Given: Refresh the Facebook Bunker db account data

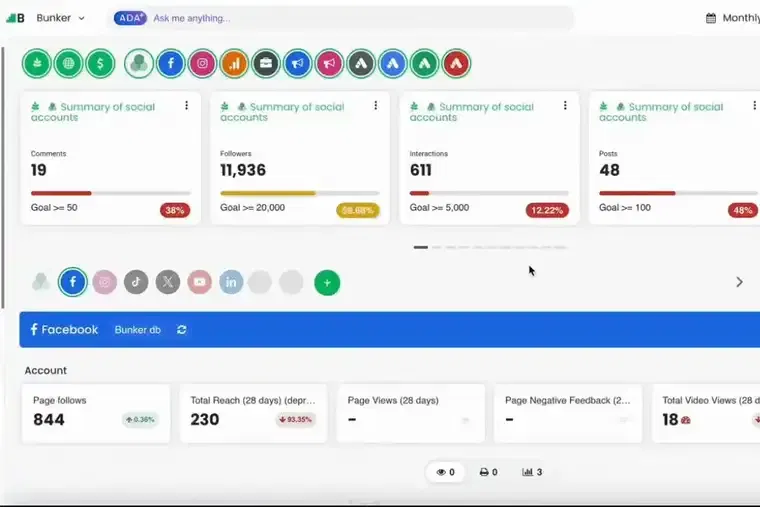Looking at the screenshot, I should (x=182, y=330).
